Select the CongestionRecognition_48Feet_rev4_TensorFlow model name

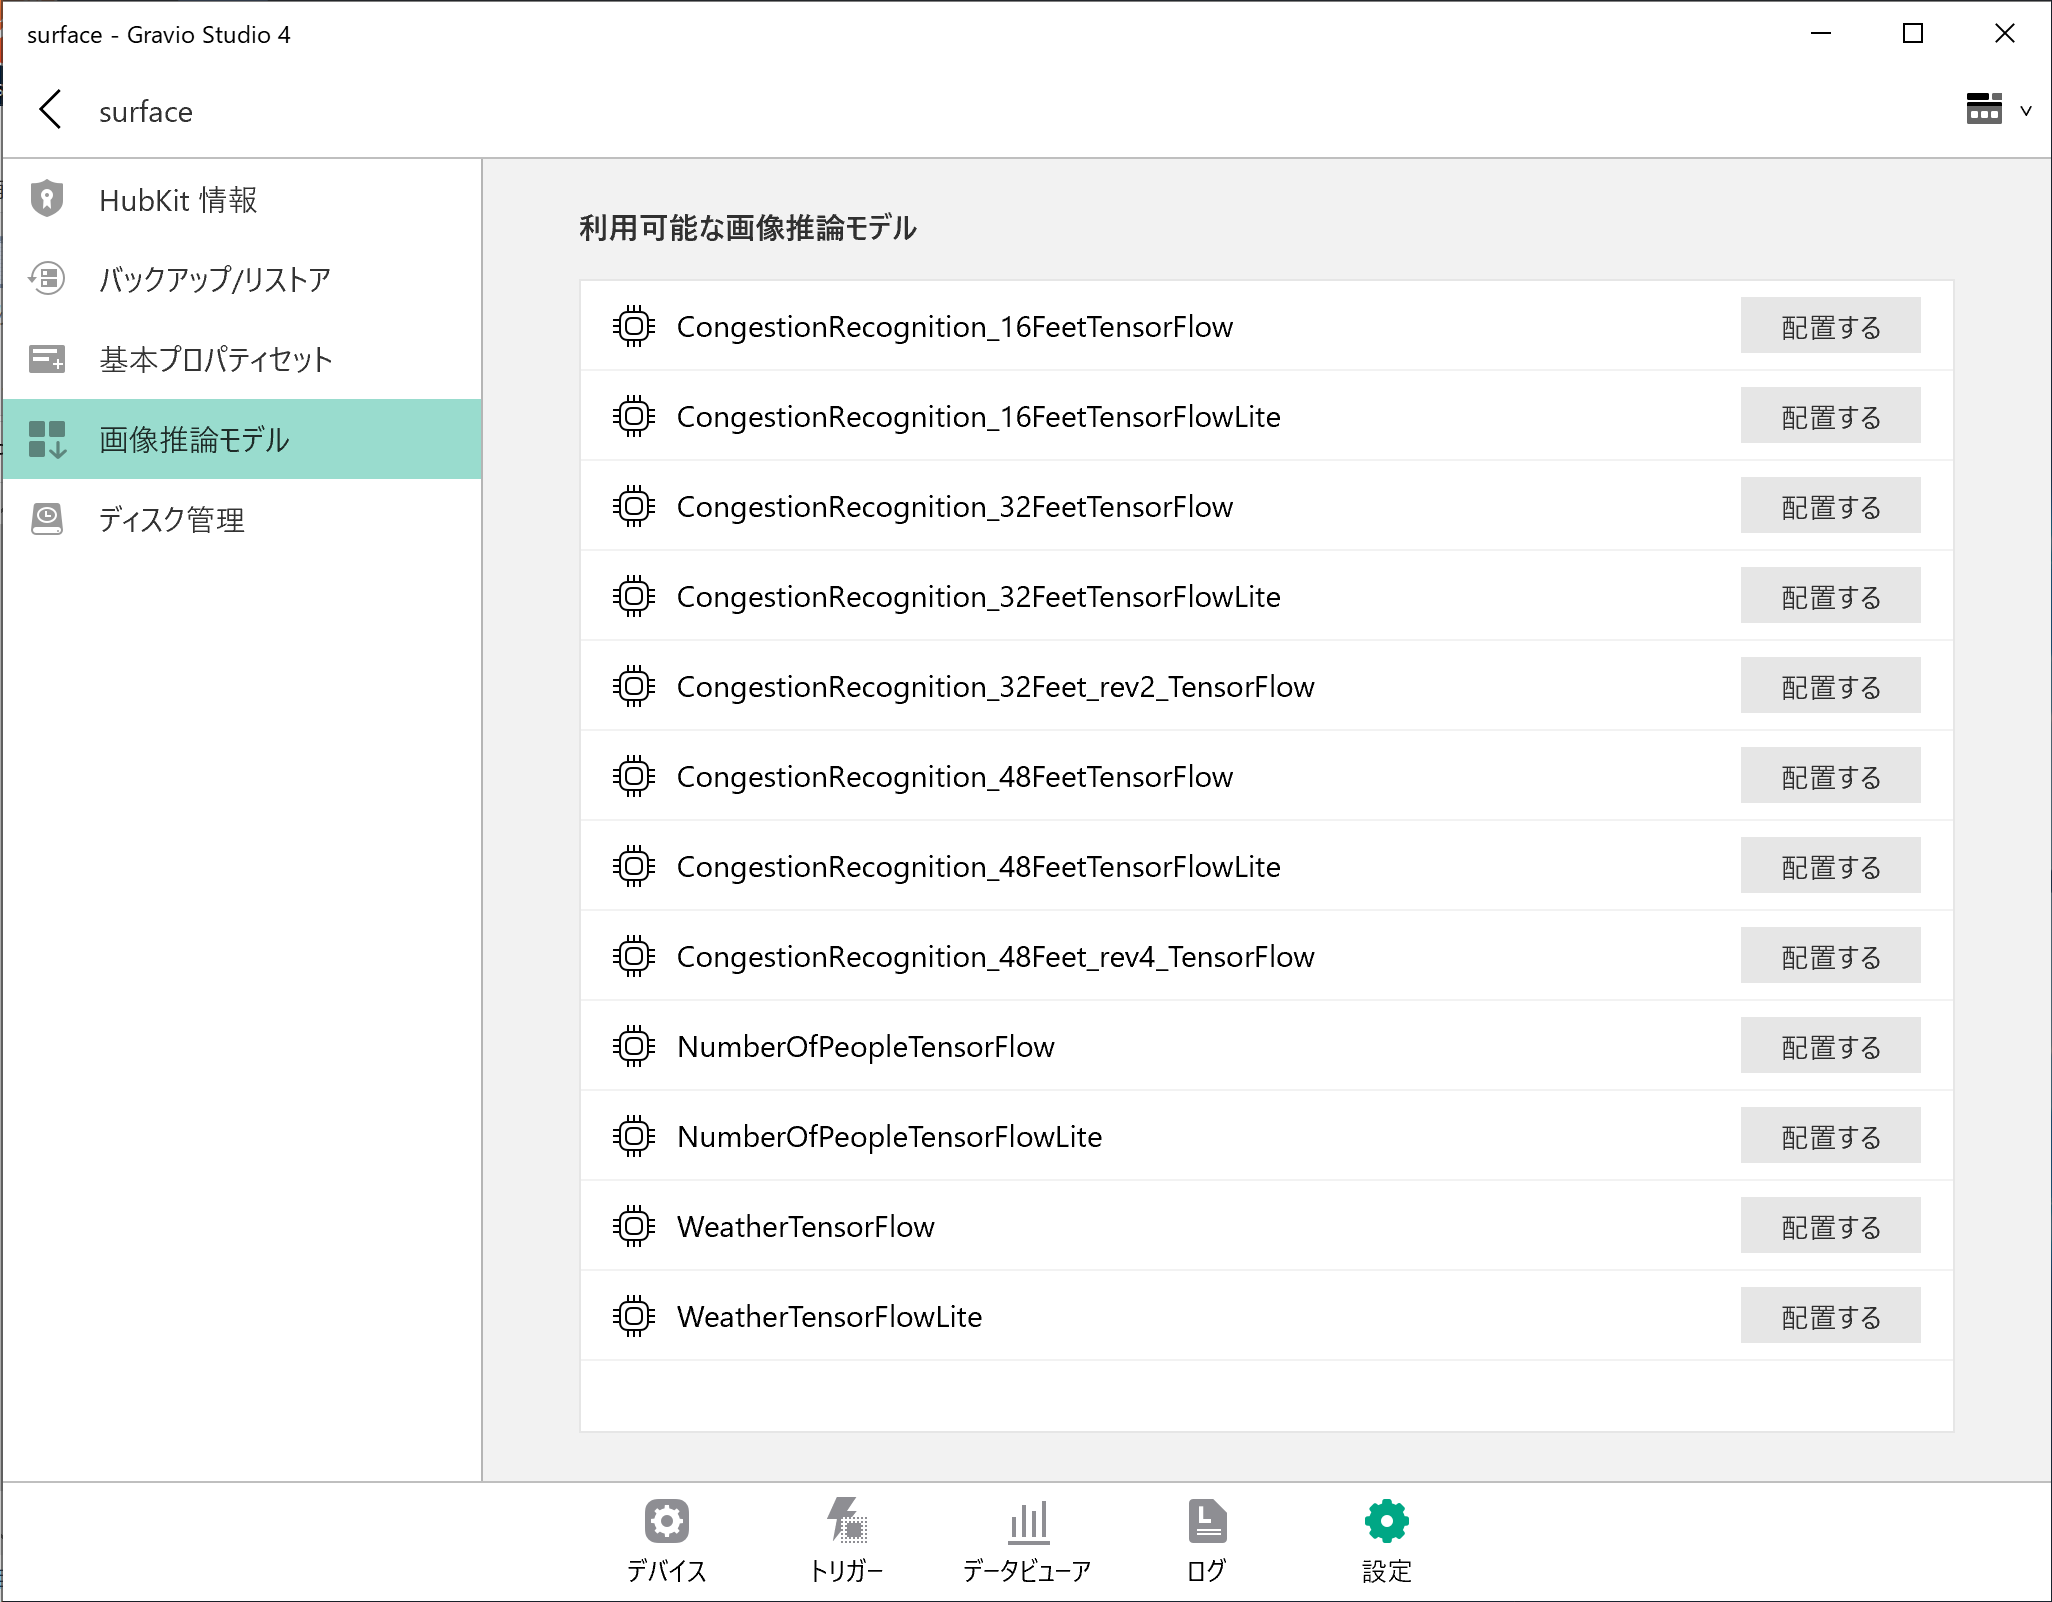point(996,957)
